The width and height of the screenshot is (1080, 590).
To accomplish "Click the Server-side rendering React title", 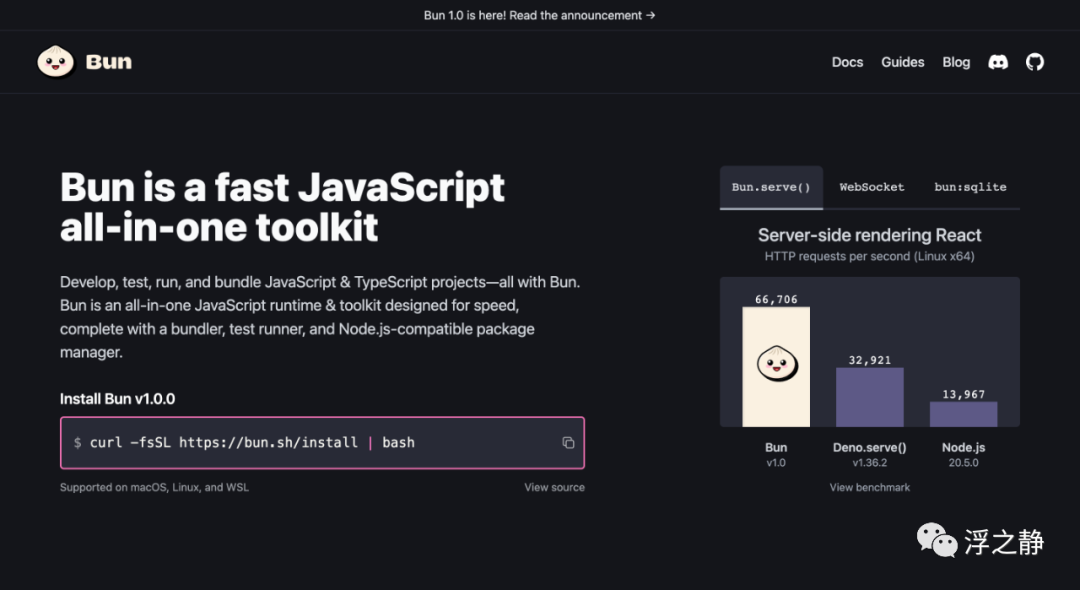I will click(869, 235).
